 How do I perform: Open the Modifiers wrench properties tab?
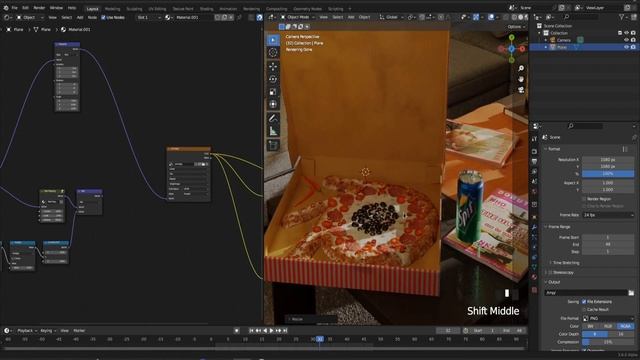534,227
